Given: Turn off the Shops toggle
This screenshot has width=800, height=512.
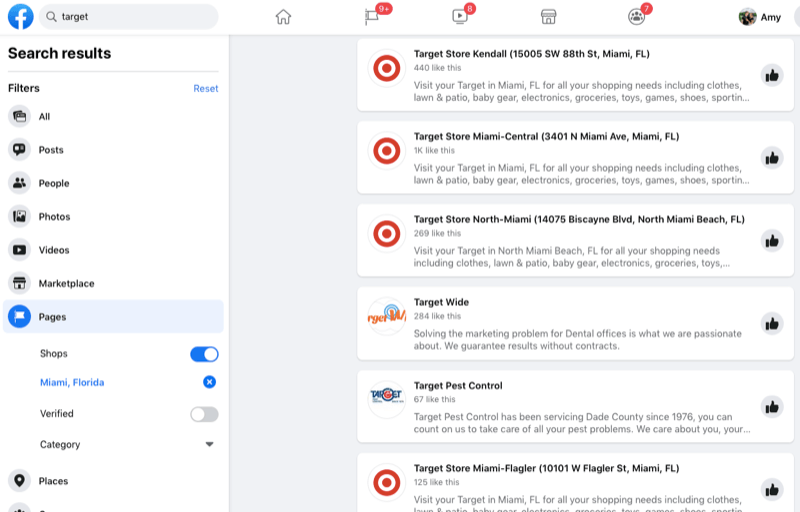Looking at the screenshot, I should click(x=204, y=354).
